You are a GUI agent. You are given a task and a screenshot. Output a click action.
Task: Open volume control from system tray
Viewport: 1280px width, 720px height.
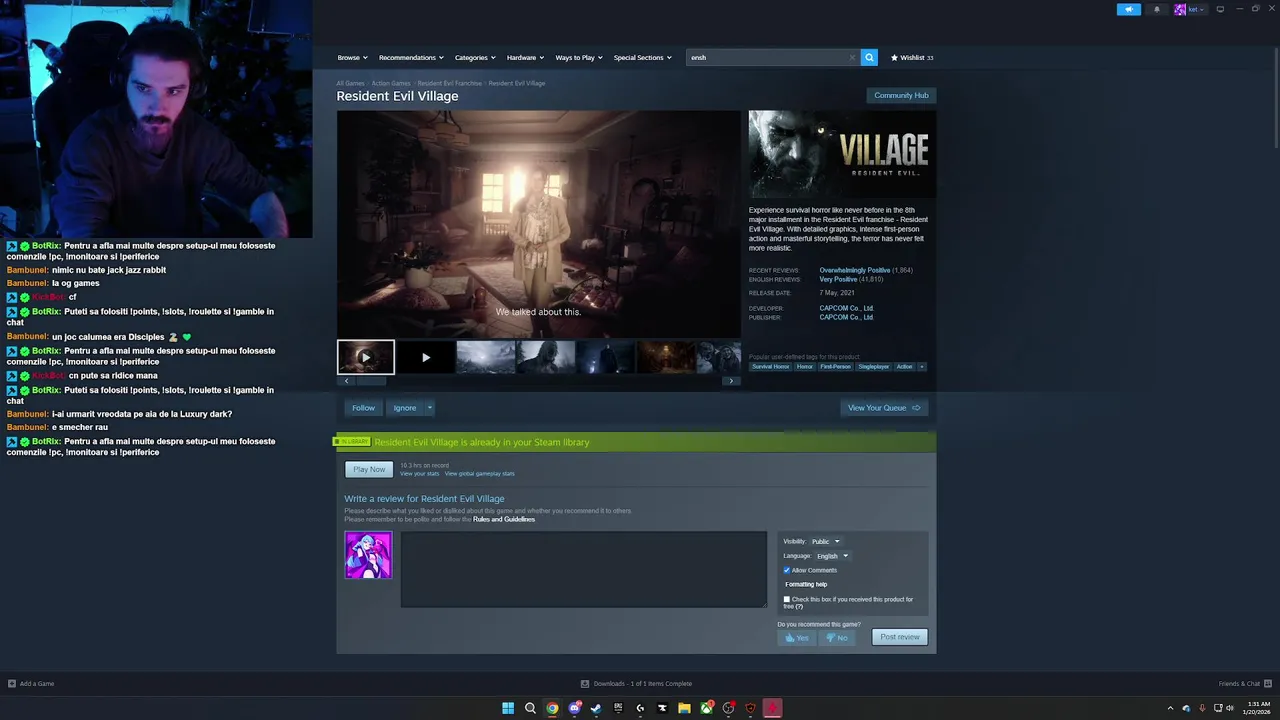point(1230,708)
